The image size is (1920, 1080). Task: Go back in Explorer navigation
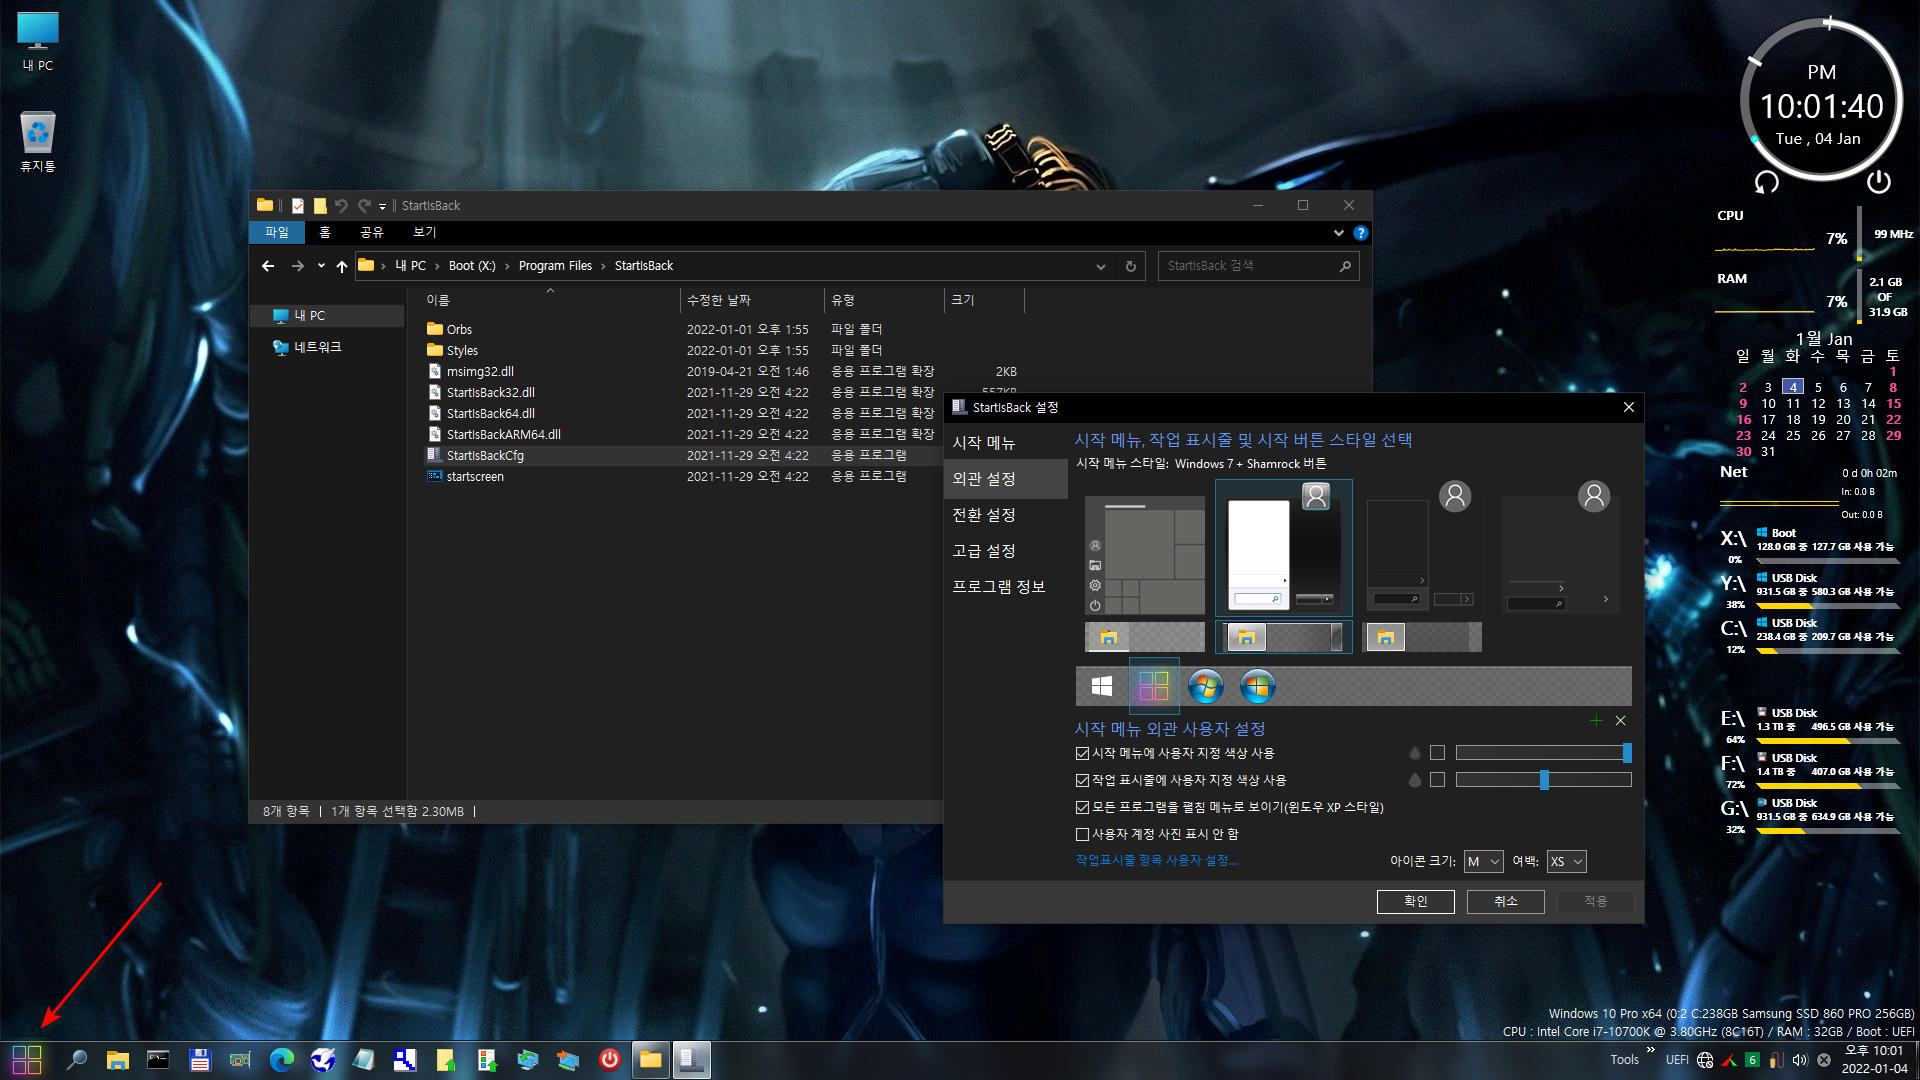click(x=267, y=266)
